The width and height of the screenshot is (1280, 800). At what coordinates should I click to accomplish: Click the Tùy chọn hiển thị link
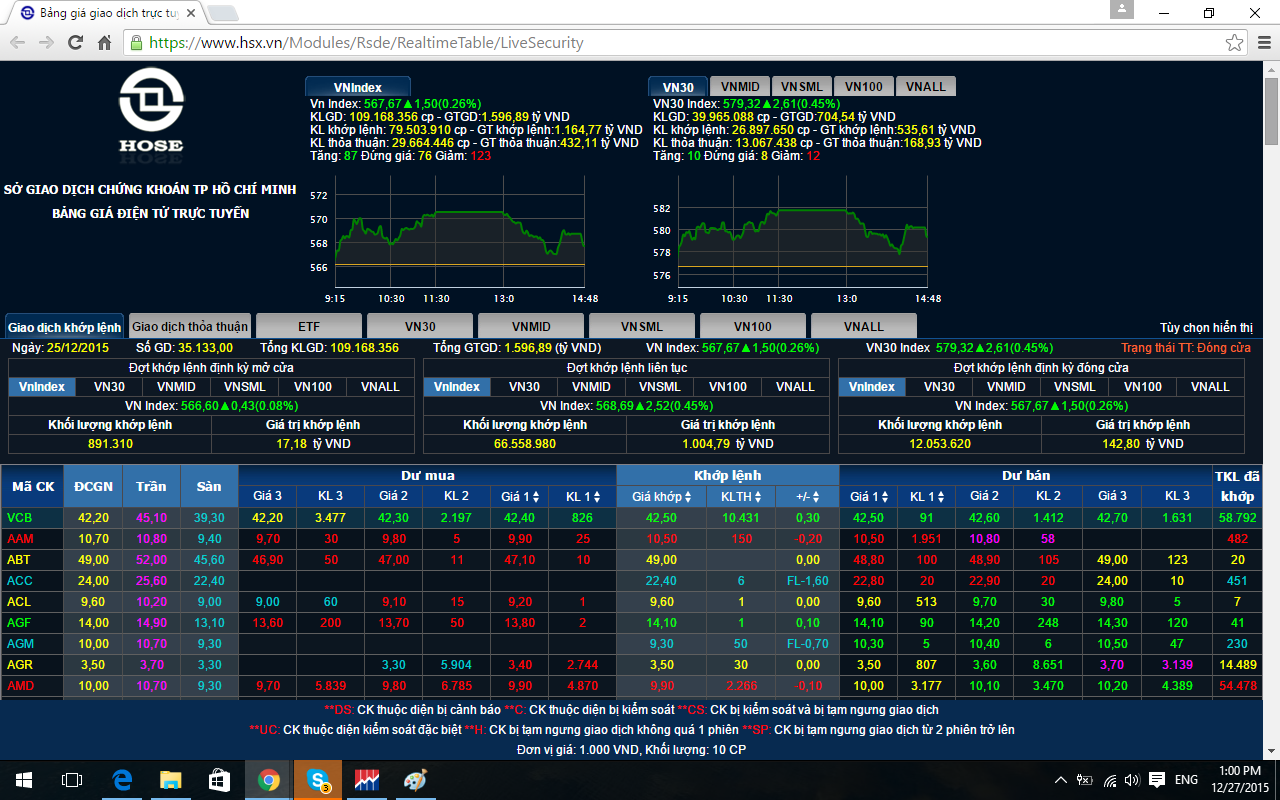(1205, 328)
